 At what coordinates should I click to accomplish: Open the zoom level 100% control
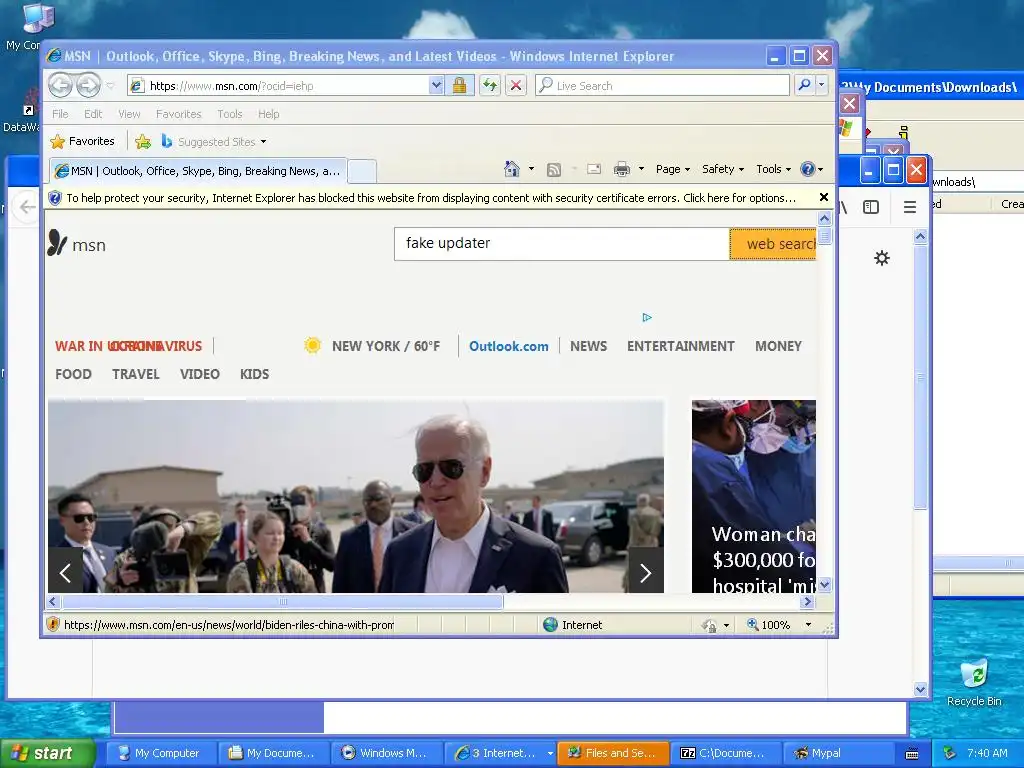(778, 625)
